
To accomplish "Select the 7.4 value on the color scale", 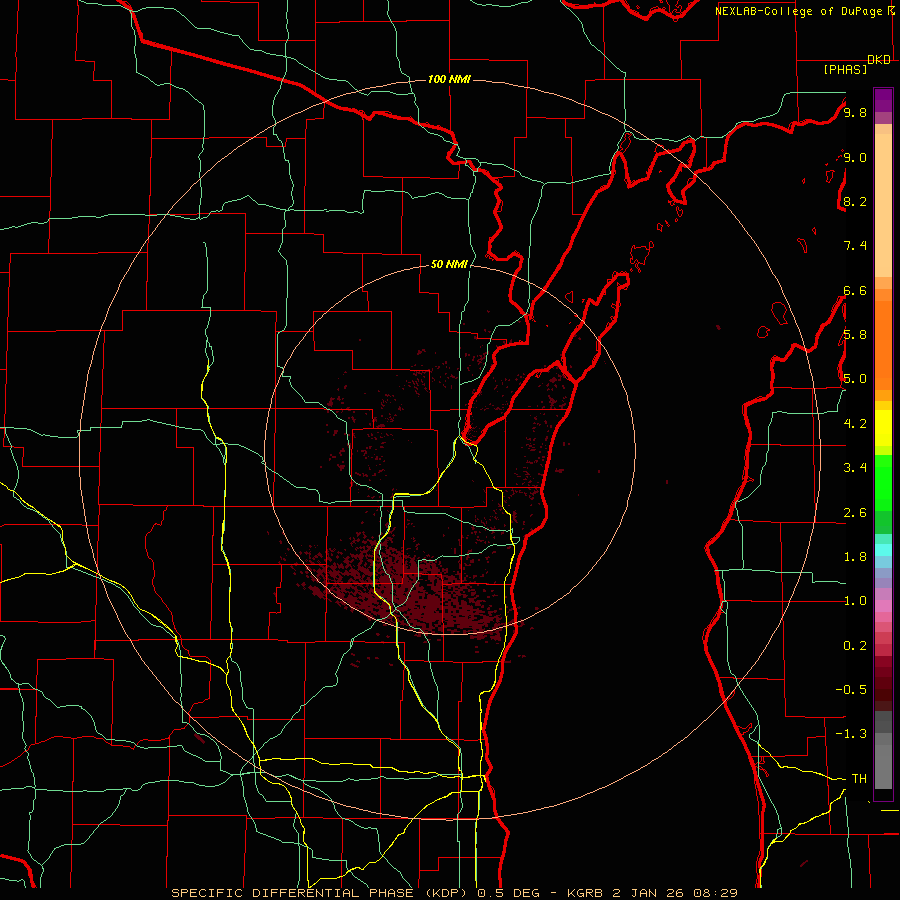I will point(855,246).
